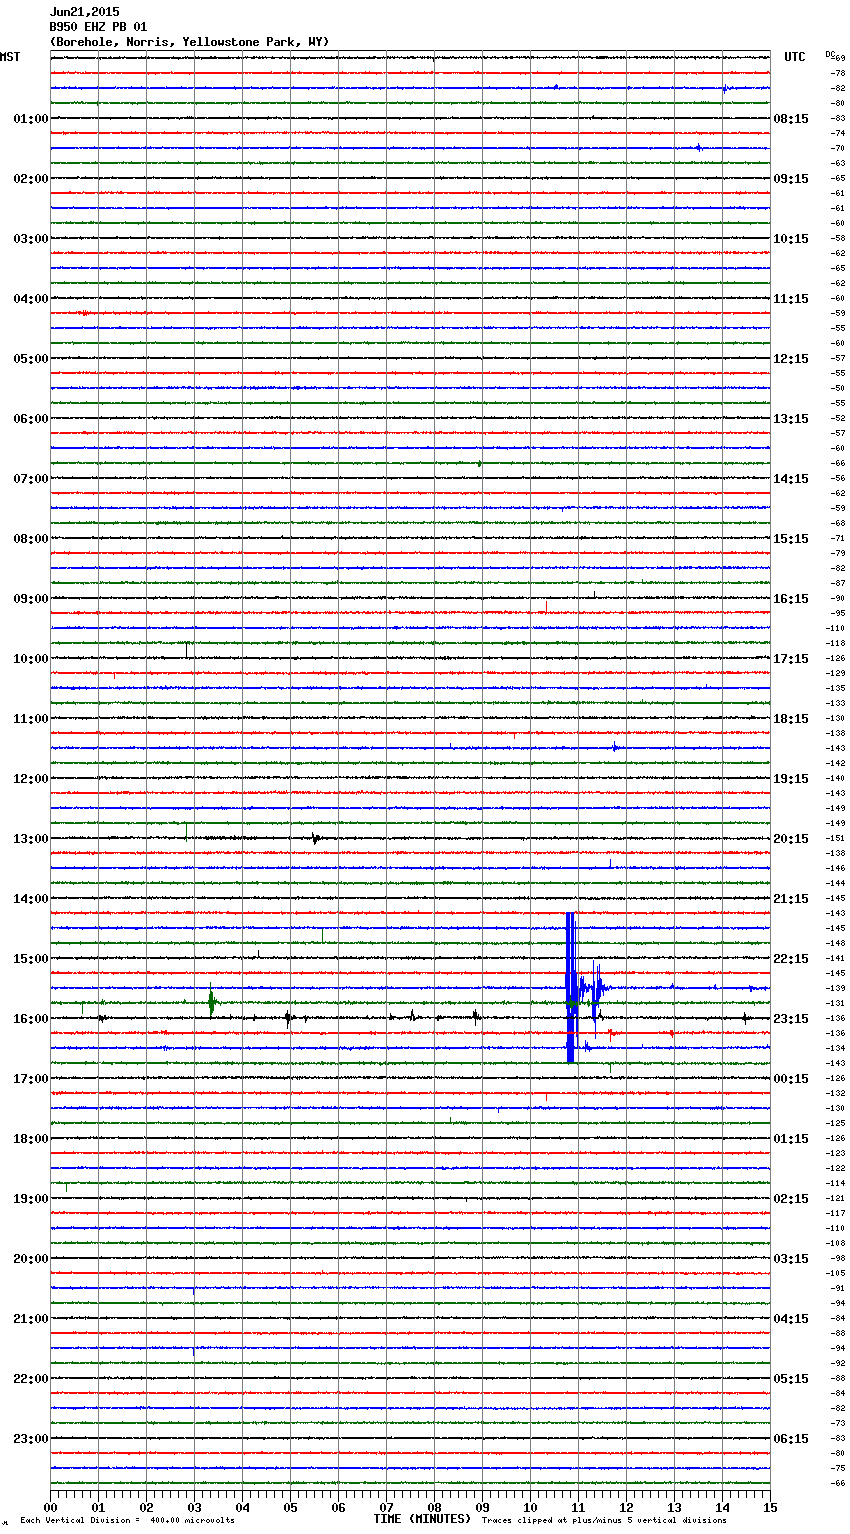
Task: Select the 01:15 UTC time label
Action: 791,1139
